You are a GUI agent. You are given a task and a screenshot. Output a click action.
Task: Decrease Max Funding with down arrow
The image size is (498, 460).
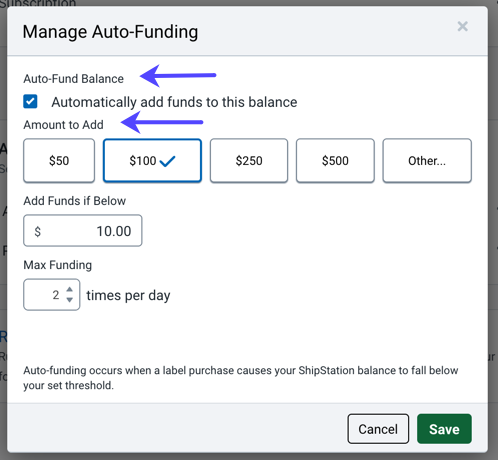69,300
